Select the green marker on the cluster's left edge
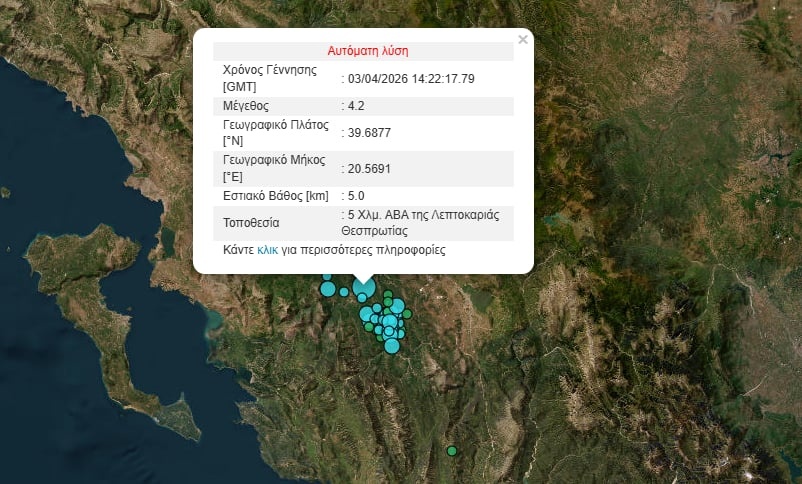This screenshot has width=802, height=484. 369,326
